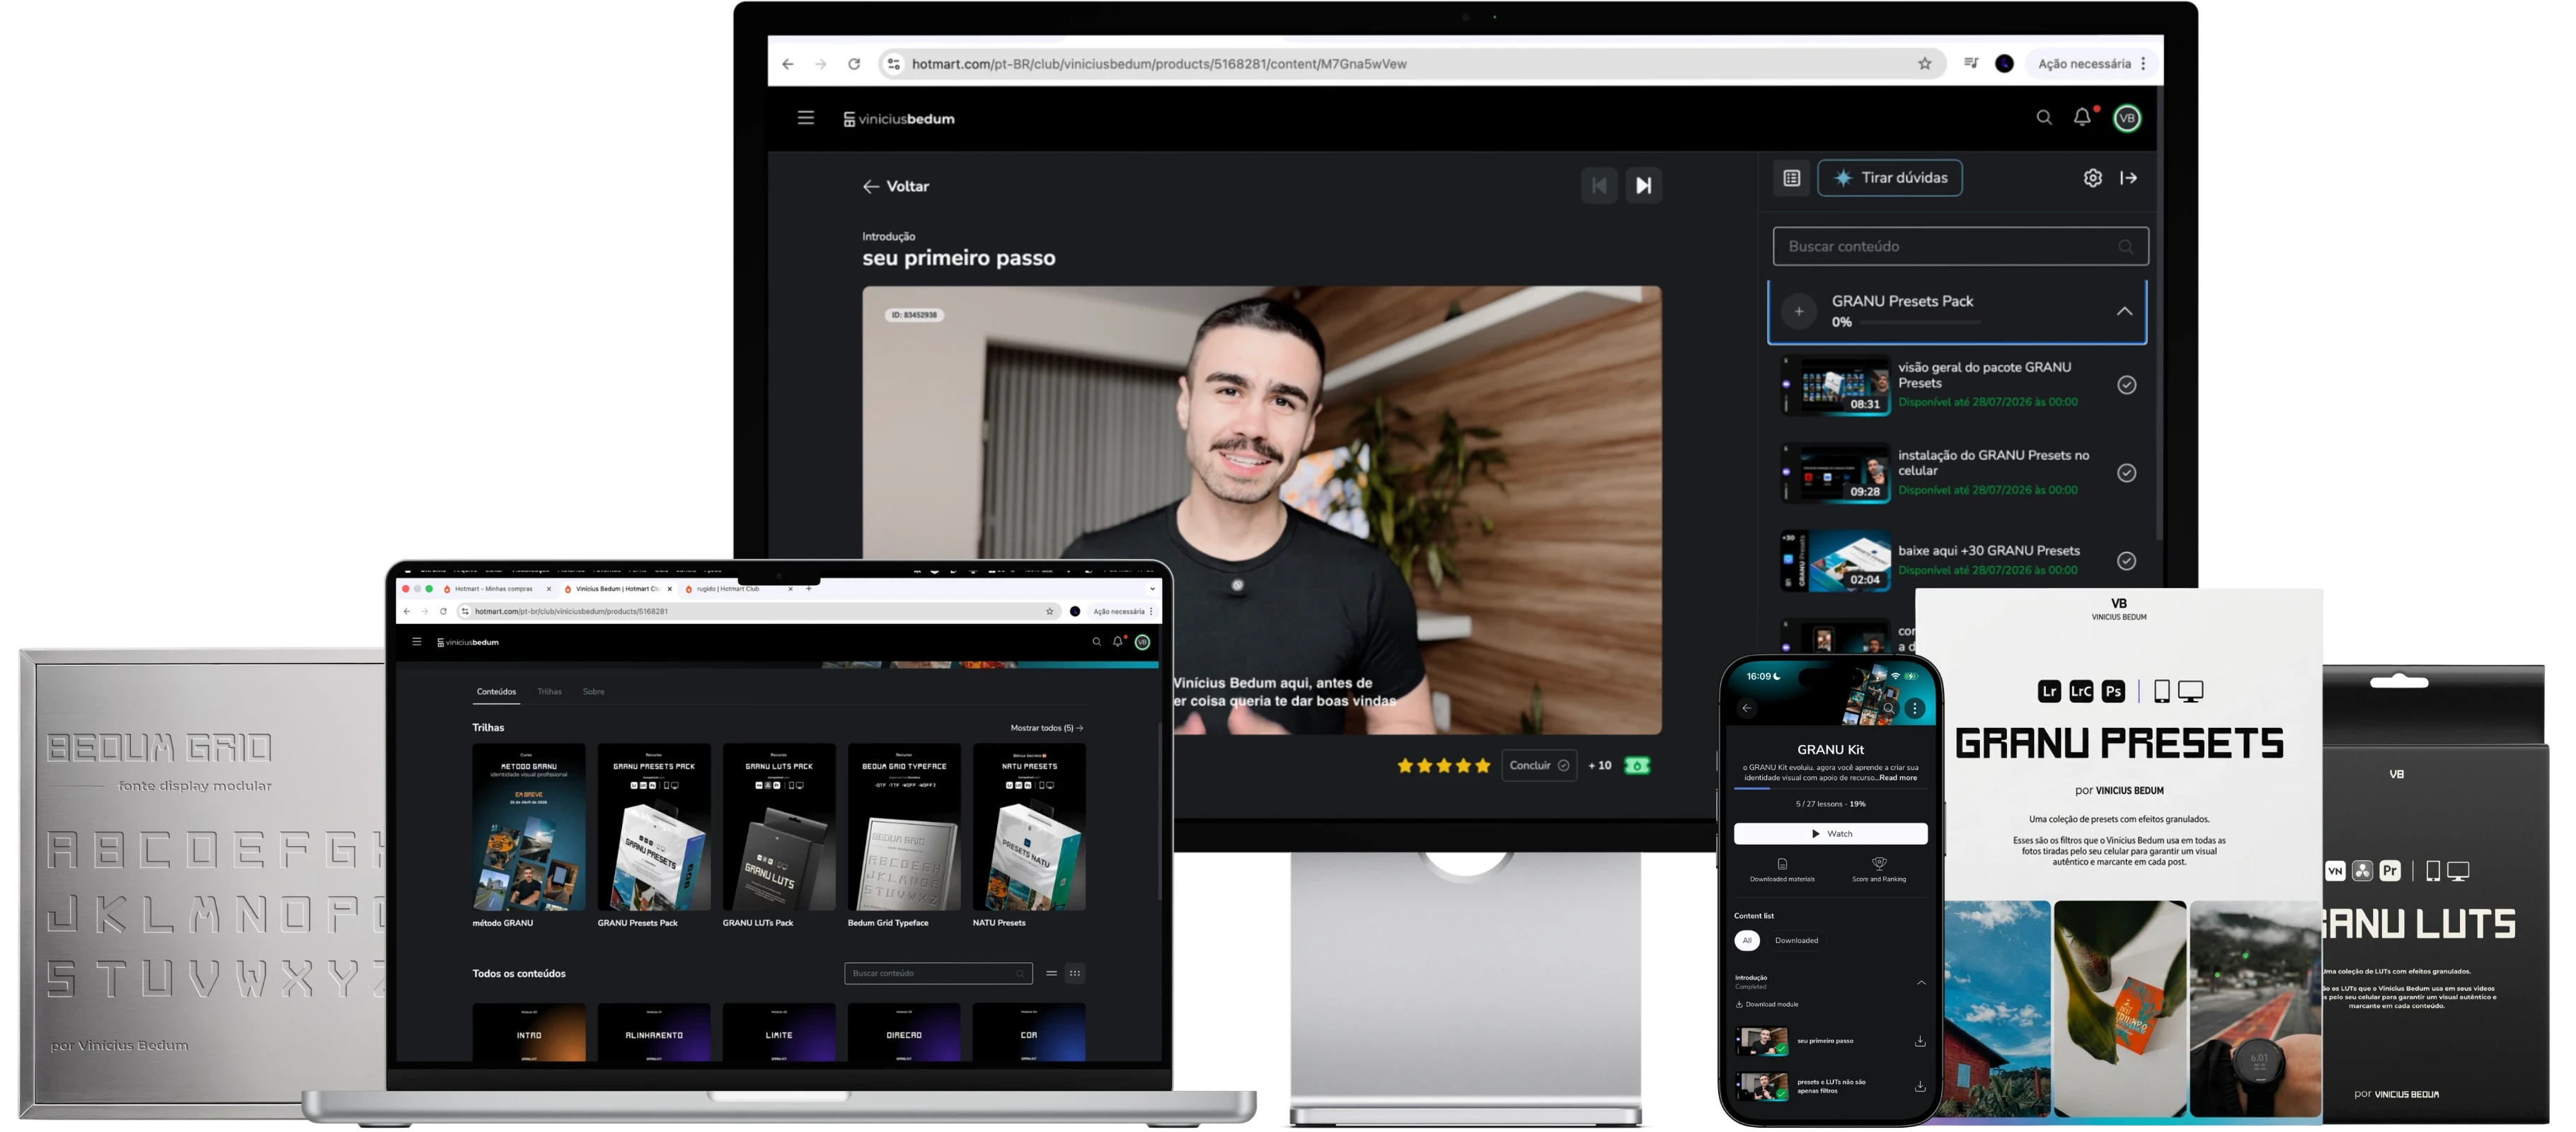Toggle completion check for 'baixe aqui +30 GRANU Presets'

(2126, 561)
